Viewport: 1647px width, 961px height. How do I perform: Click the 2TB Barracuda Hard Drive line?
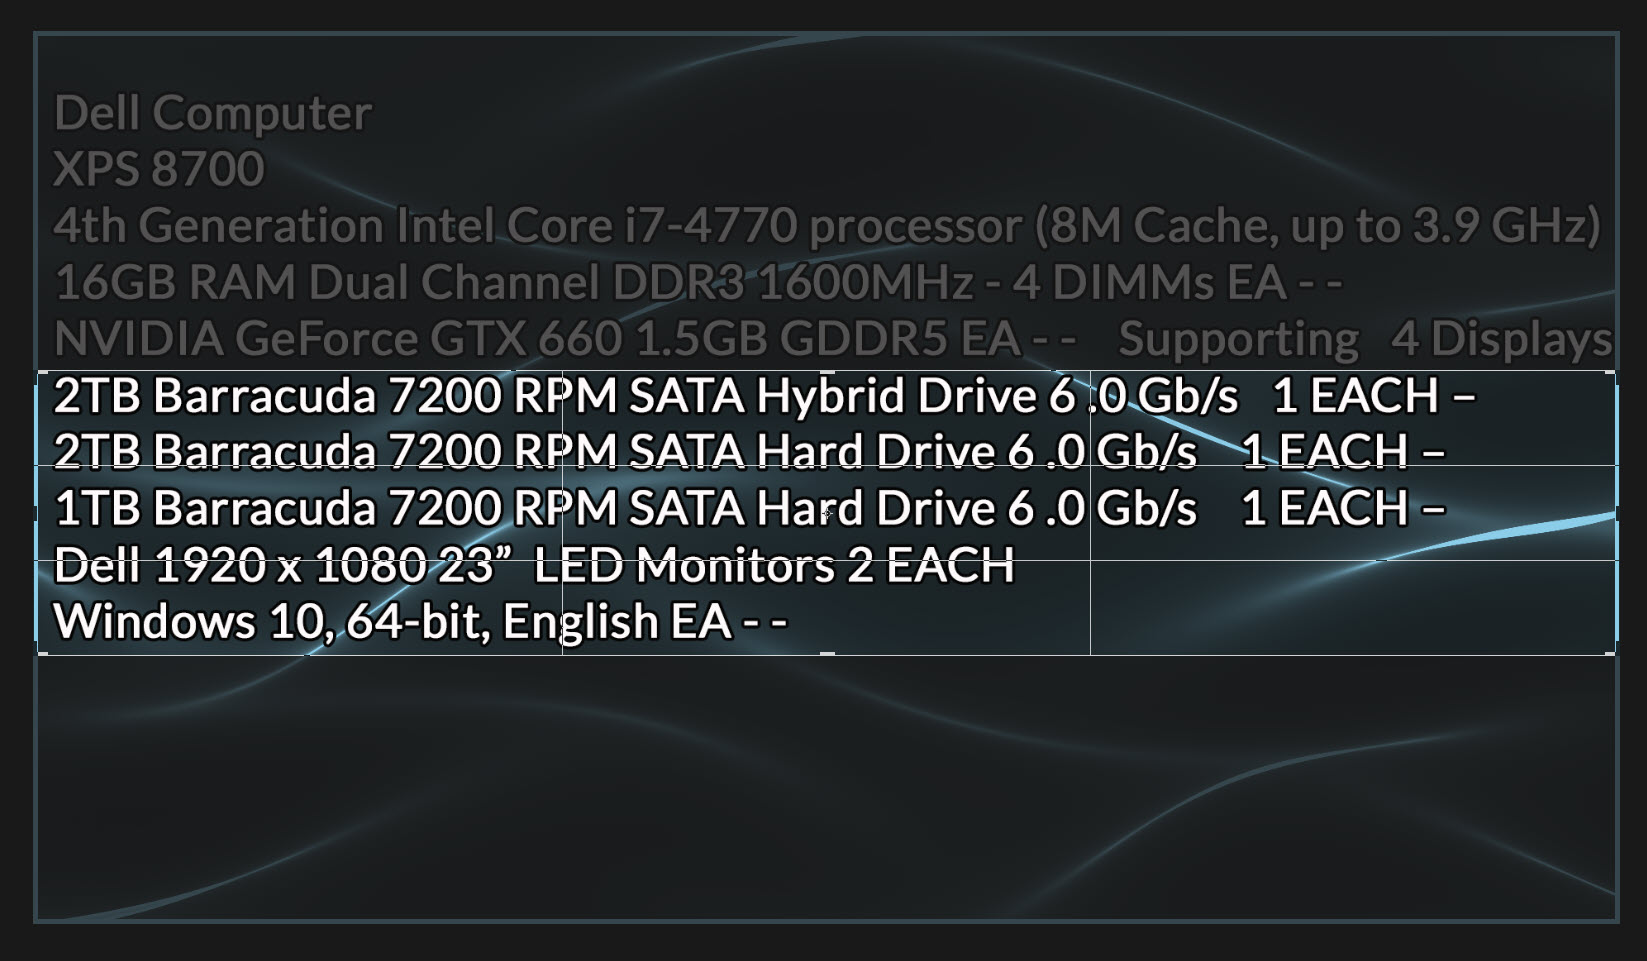pyautogui.click(x=749, y=451)
